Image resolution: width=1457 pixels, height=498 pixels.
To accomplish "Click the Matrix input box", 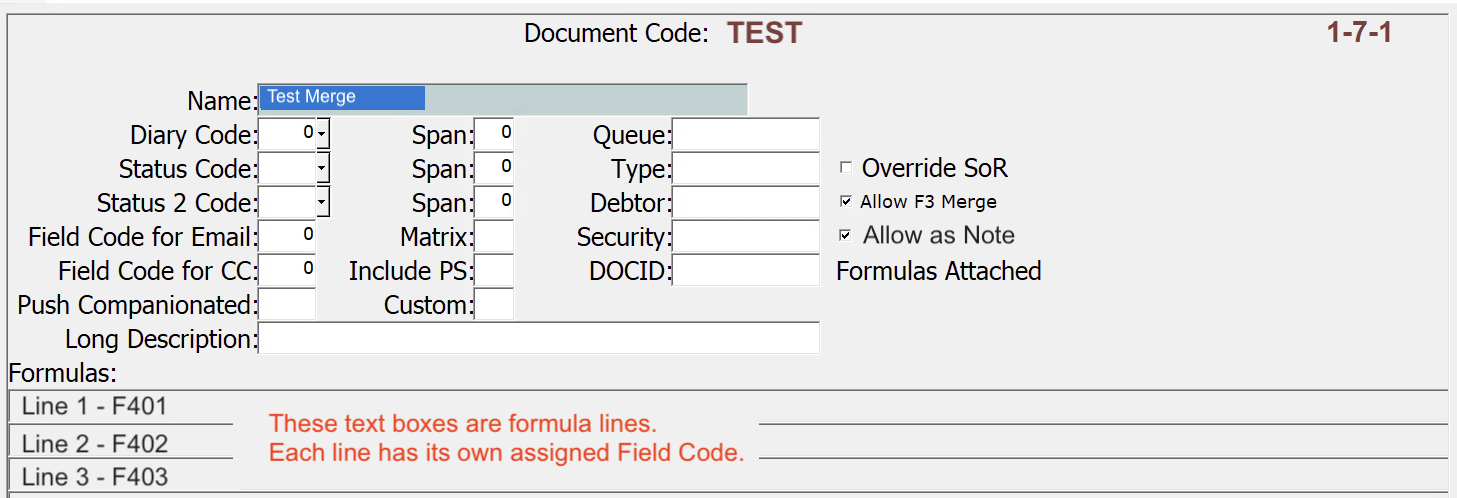I will [x=494, y=237].
